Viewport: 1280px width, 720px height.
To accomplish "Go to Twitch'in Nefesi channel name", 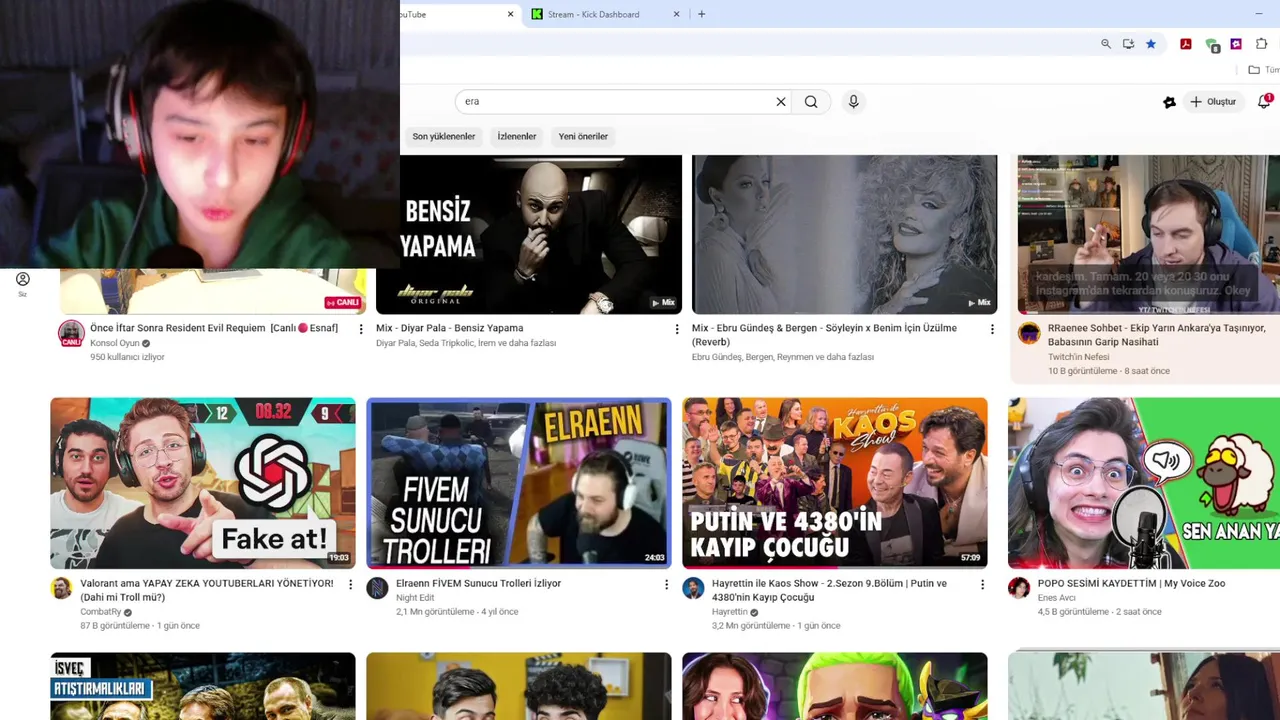I will click(1079, 357).
